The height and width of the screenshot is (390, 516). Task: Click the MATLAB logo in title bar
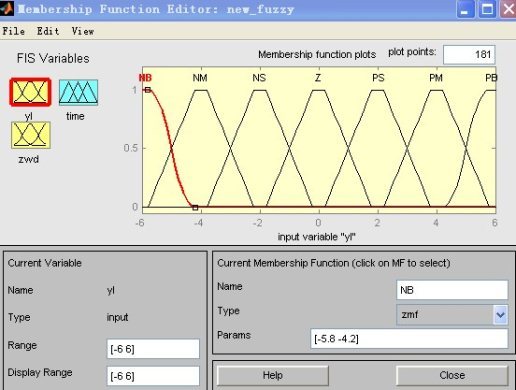pos(7,8)
